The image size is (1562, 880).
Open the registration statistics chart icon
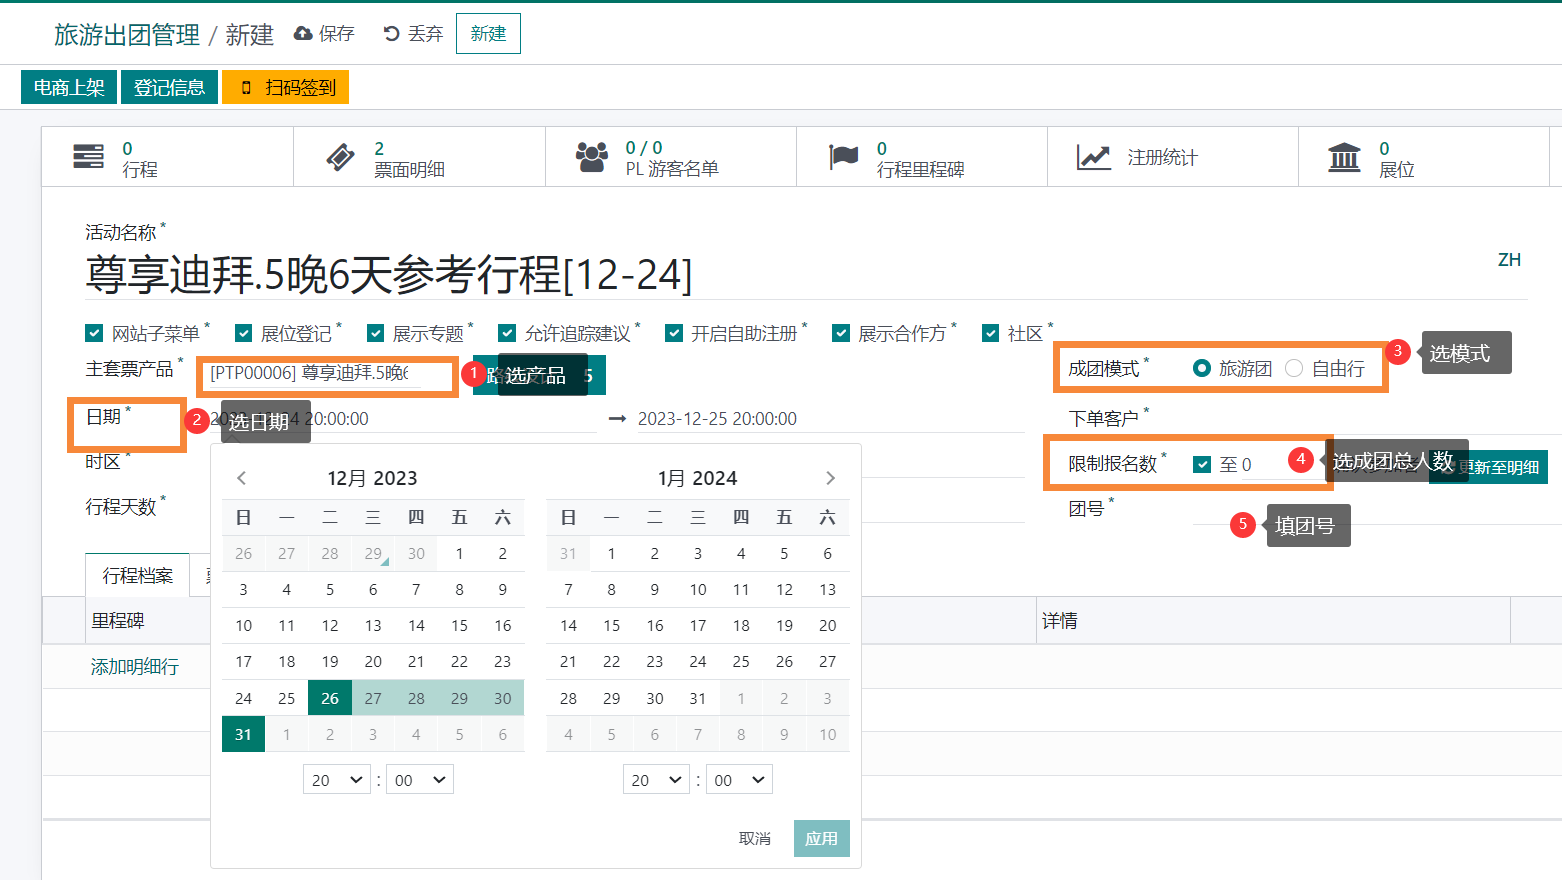point(1094,157)
